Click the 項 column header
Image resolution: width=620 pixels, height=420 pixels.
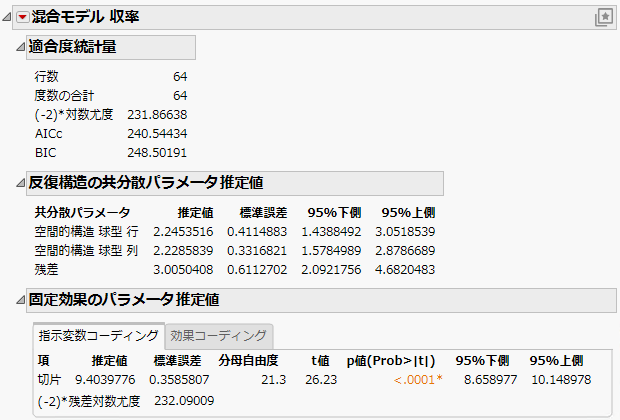point(43,360)
